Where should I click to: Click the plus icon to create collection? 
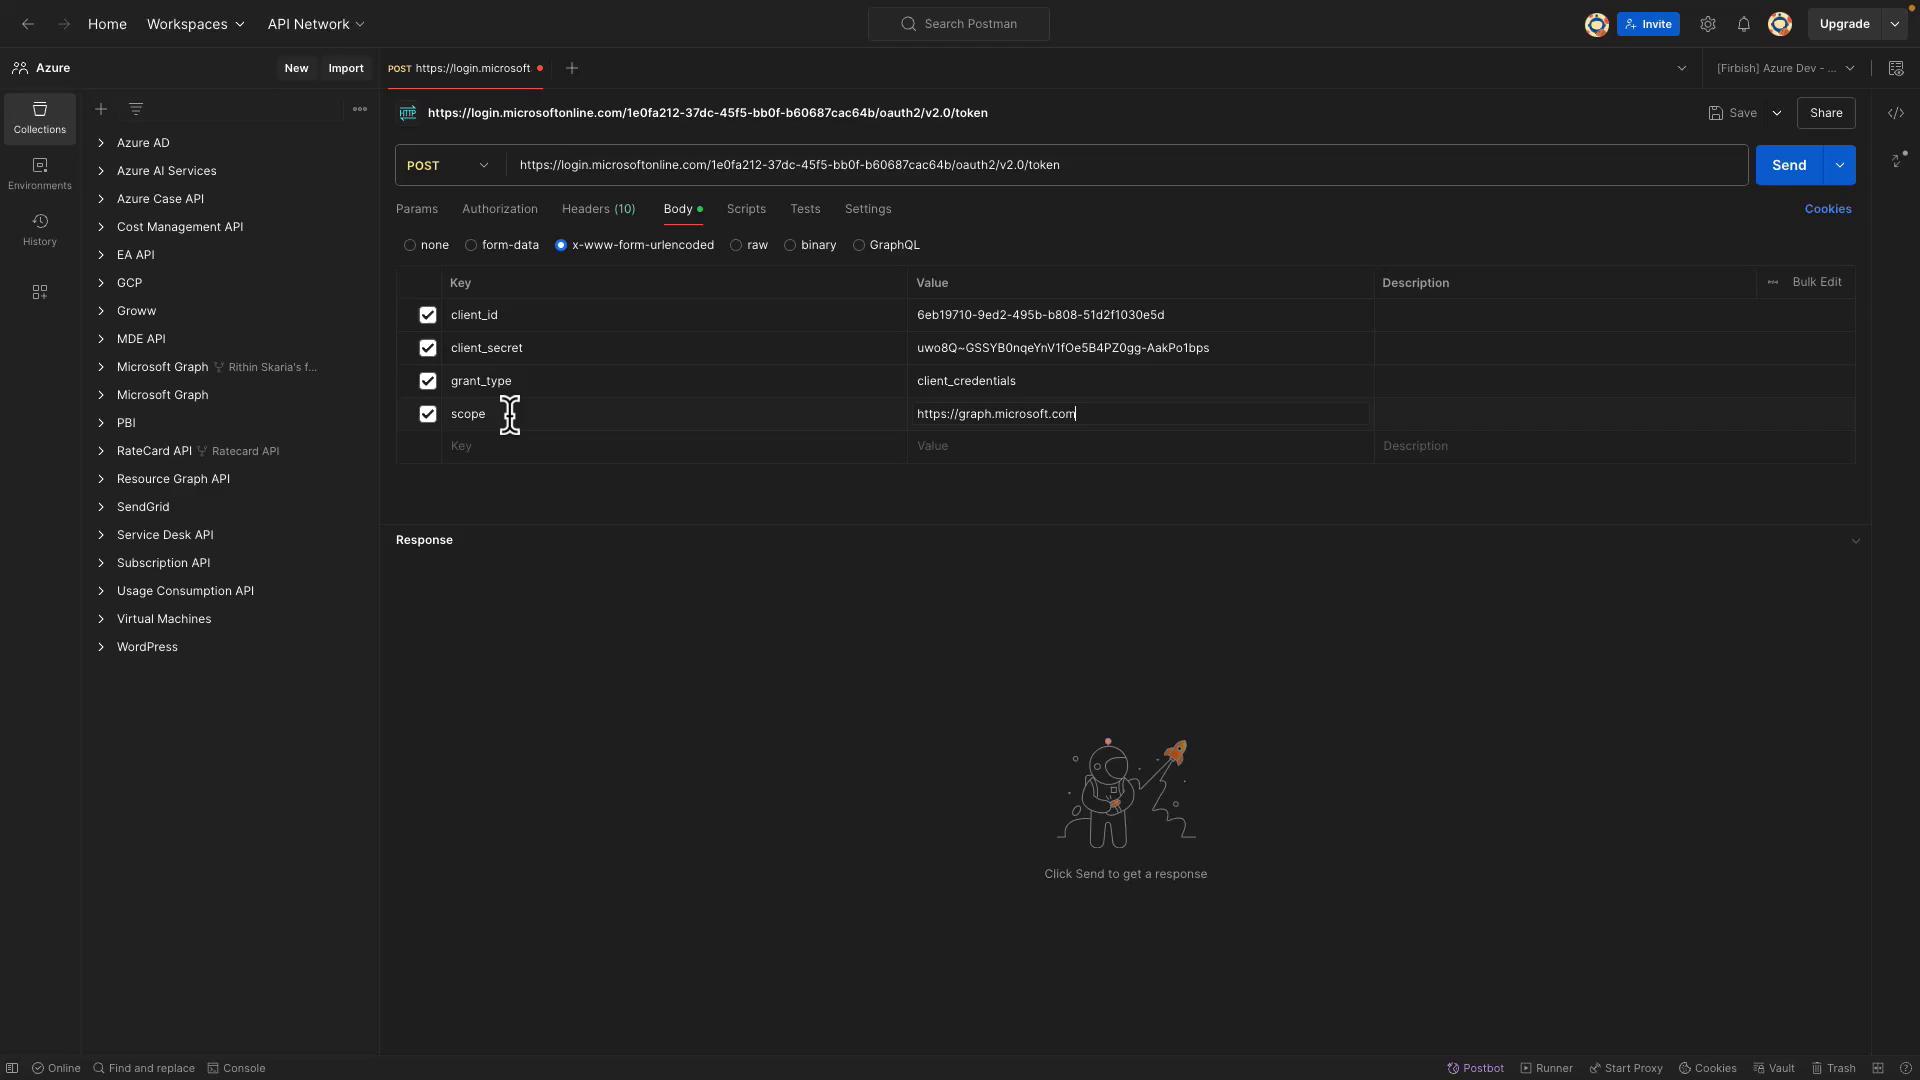tap(101, 109)
